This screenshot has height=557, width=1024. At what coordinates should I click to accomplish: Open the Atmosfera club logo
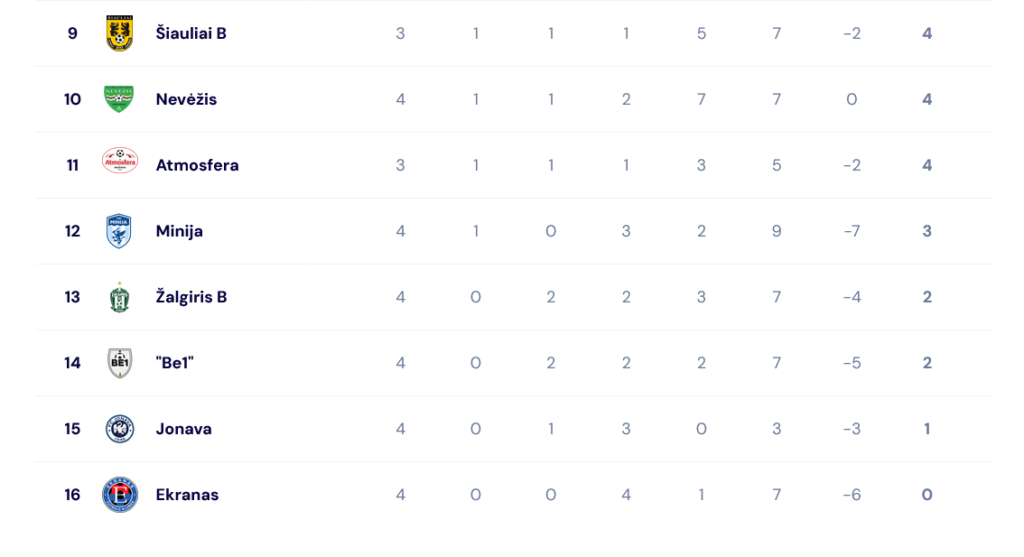(x=120, y=161)
